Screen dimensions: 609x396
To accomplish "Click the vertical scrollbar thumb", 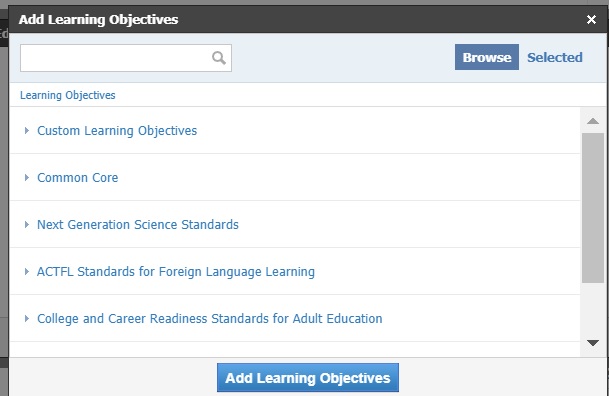I will [x=593, y=208].
